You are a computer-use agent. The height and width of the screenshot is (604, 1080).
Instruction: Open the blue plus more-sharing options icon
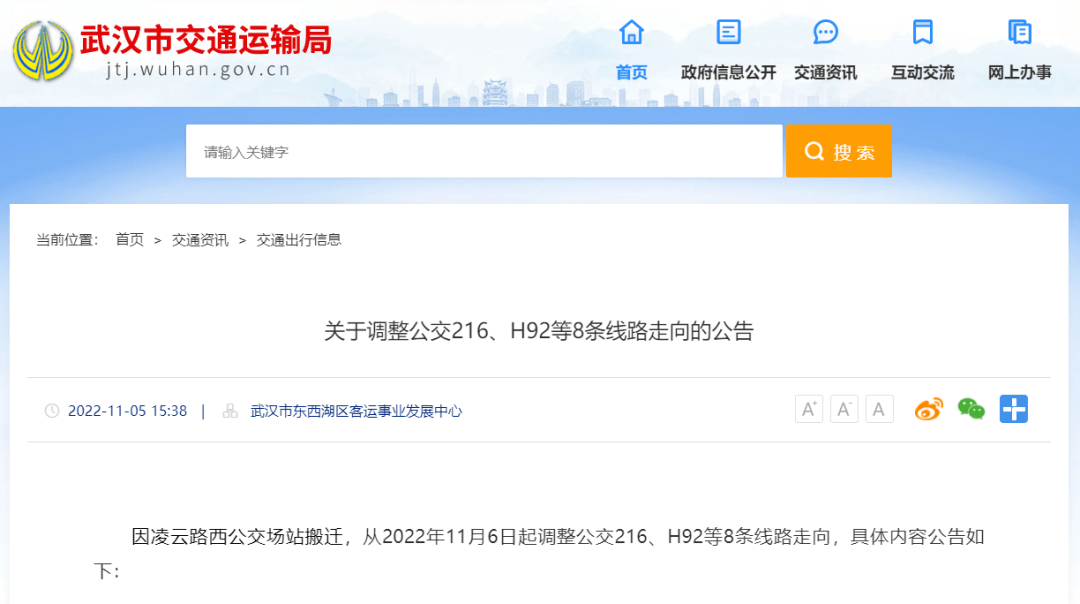1014,409
